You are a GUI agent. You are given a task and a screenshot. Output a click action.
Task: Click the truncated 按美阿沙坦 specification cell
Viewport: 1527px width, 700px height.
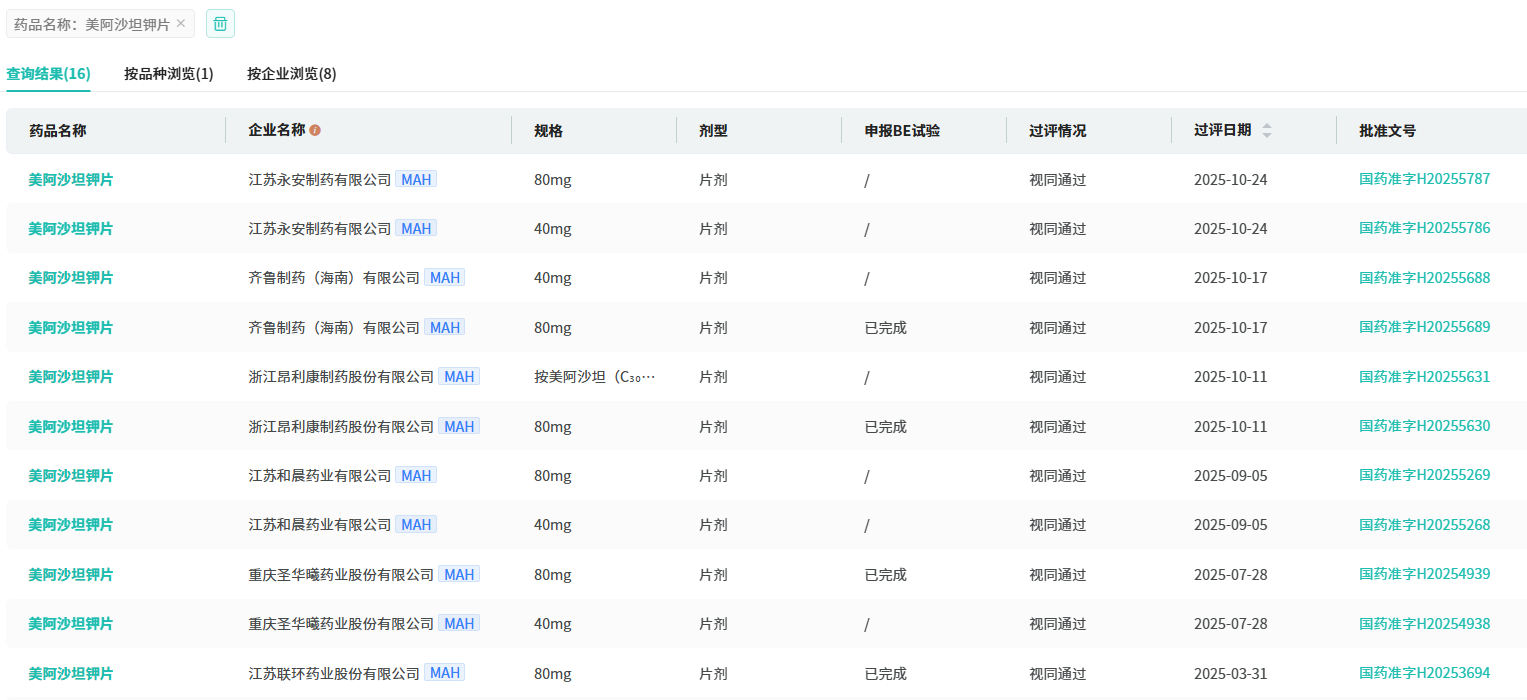point(595,377)
